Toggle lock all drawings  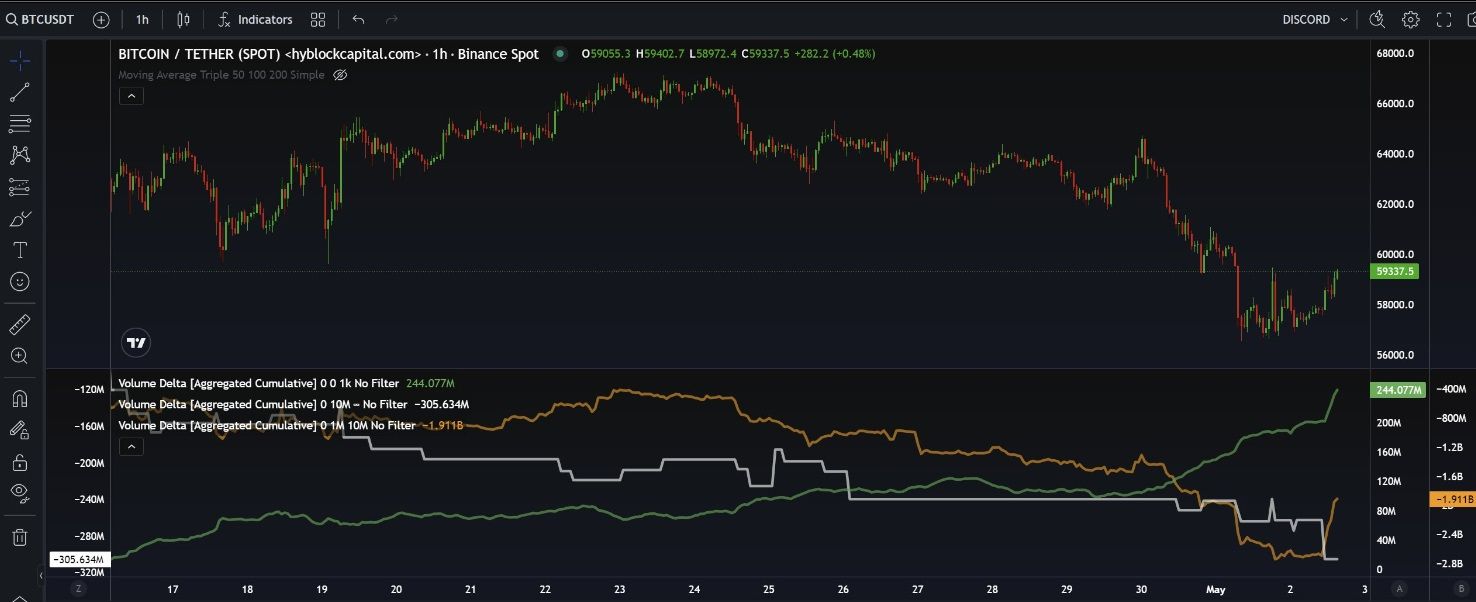point(19,462)
